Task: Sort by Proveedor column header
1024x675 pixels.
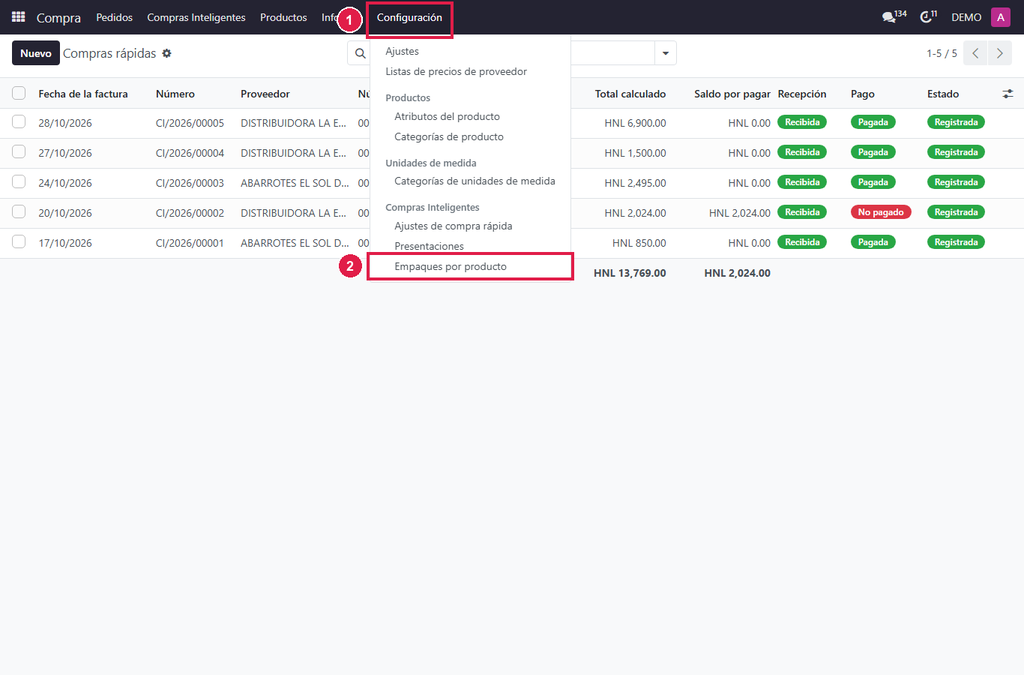Action: 265,94
